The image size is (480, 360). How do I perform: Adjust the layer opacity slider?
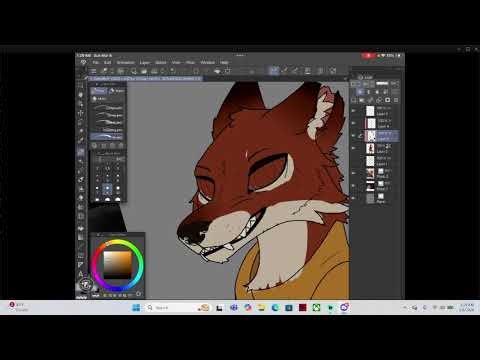(382, 83)
